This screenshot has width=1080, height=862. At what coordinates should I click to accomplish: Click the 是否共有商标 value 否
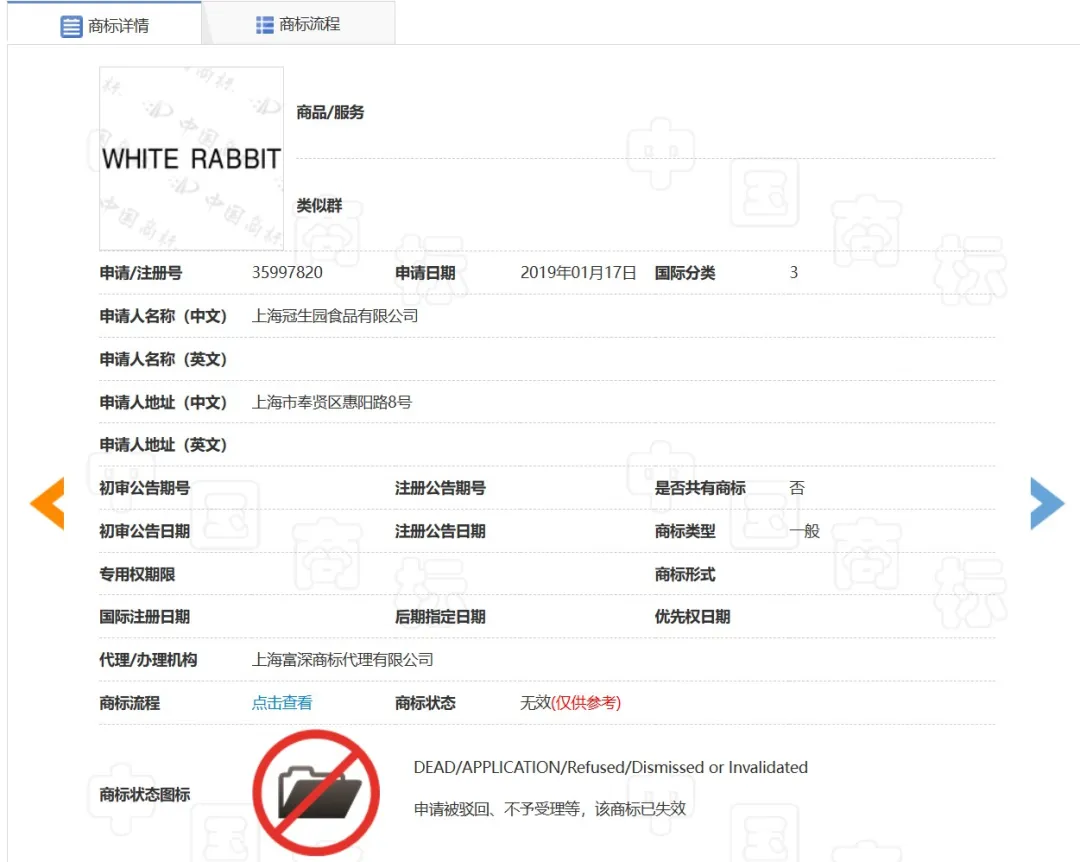797,488
